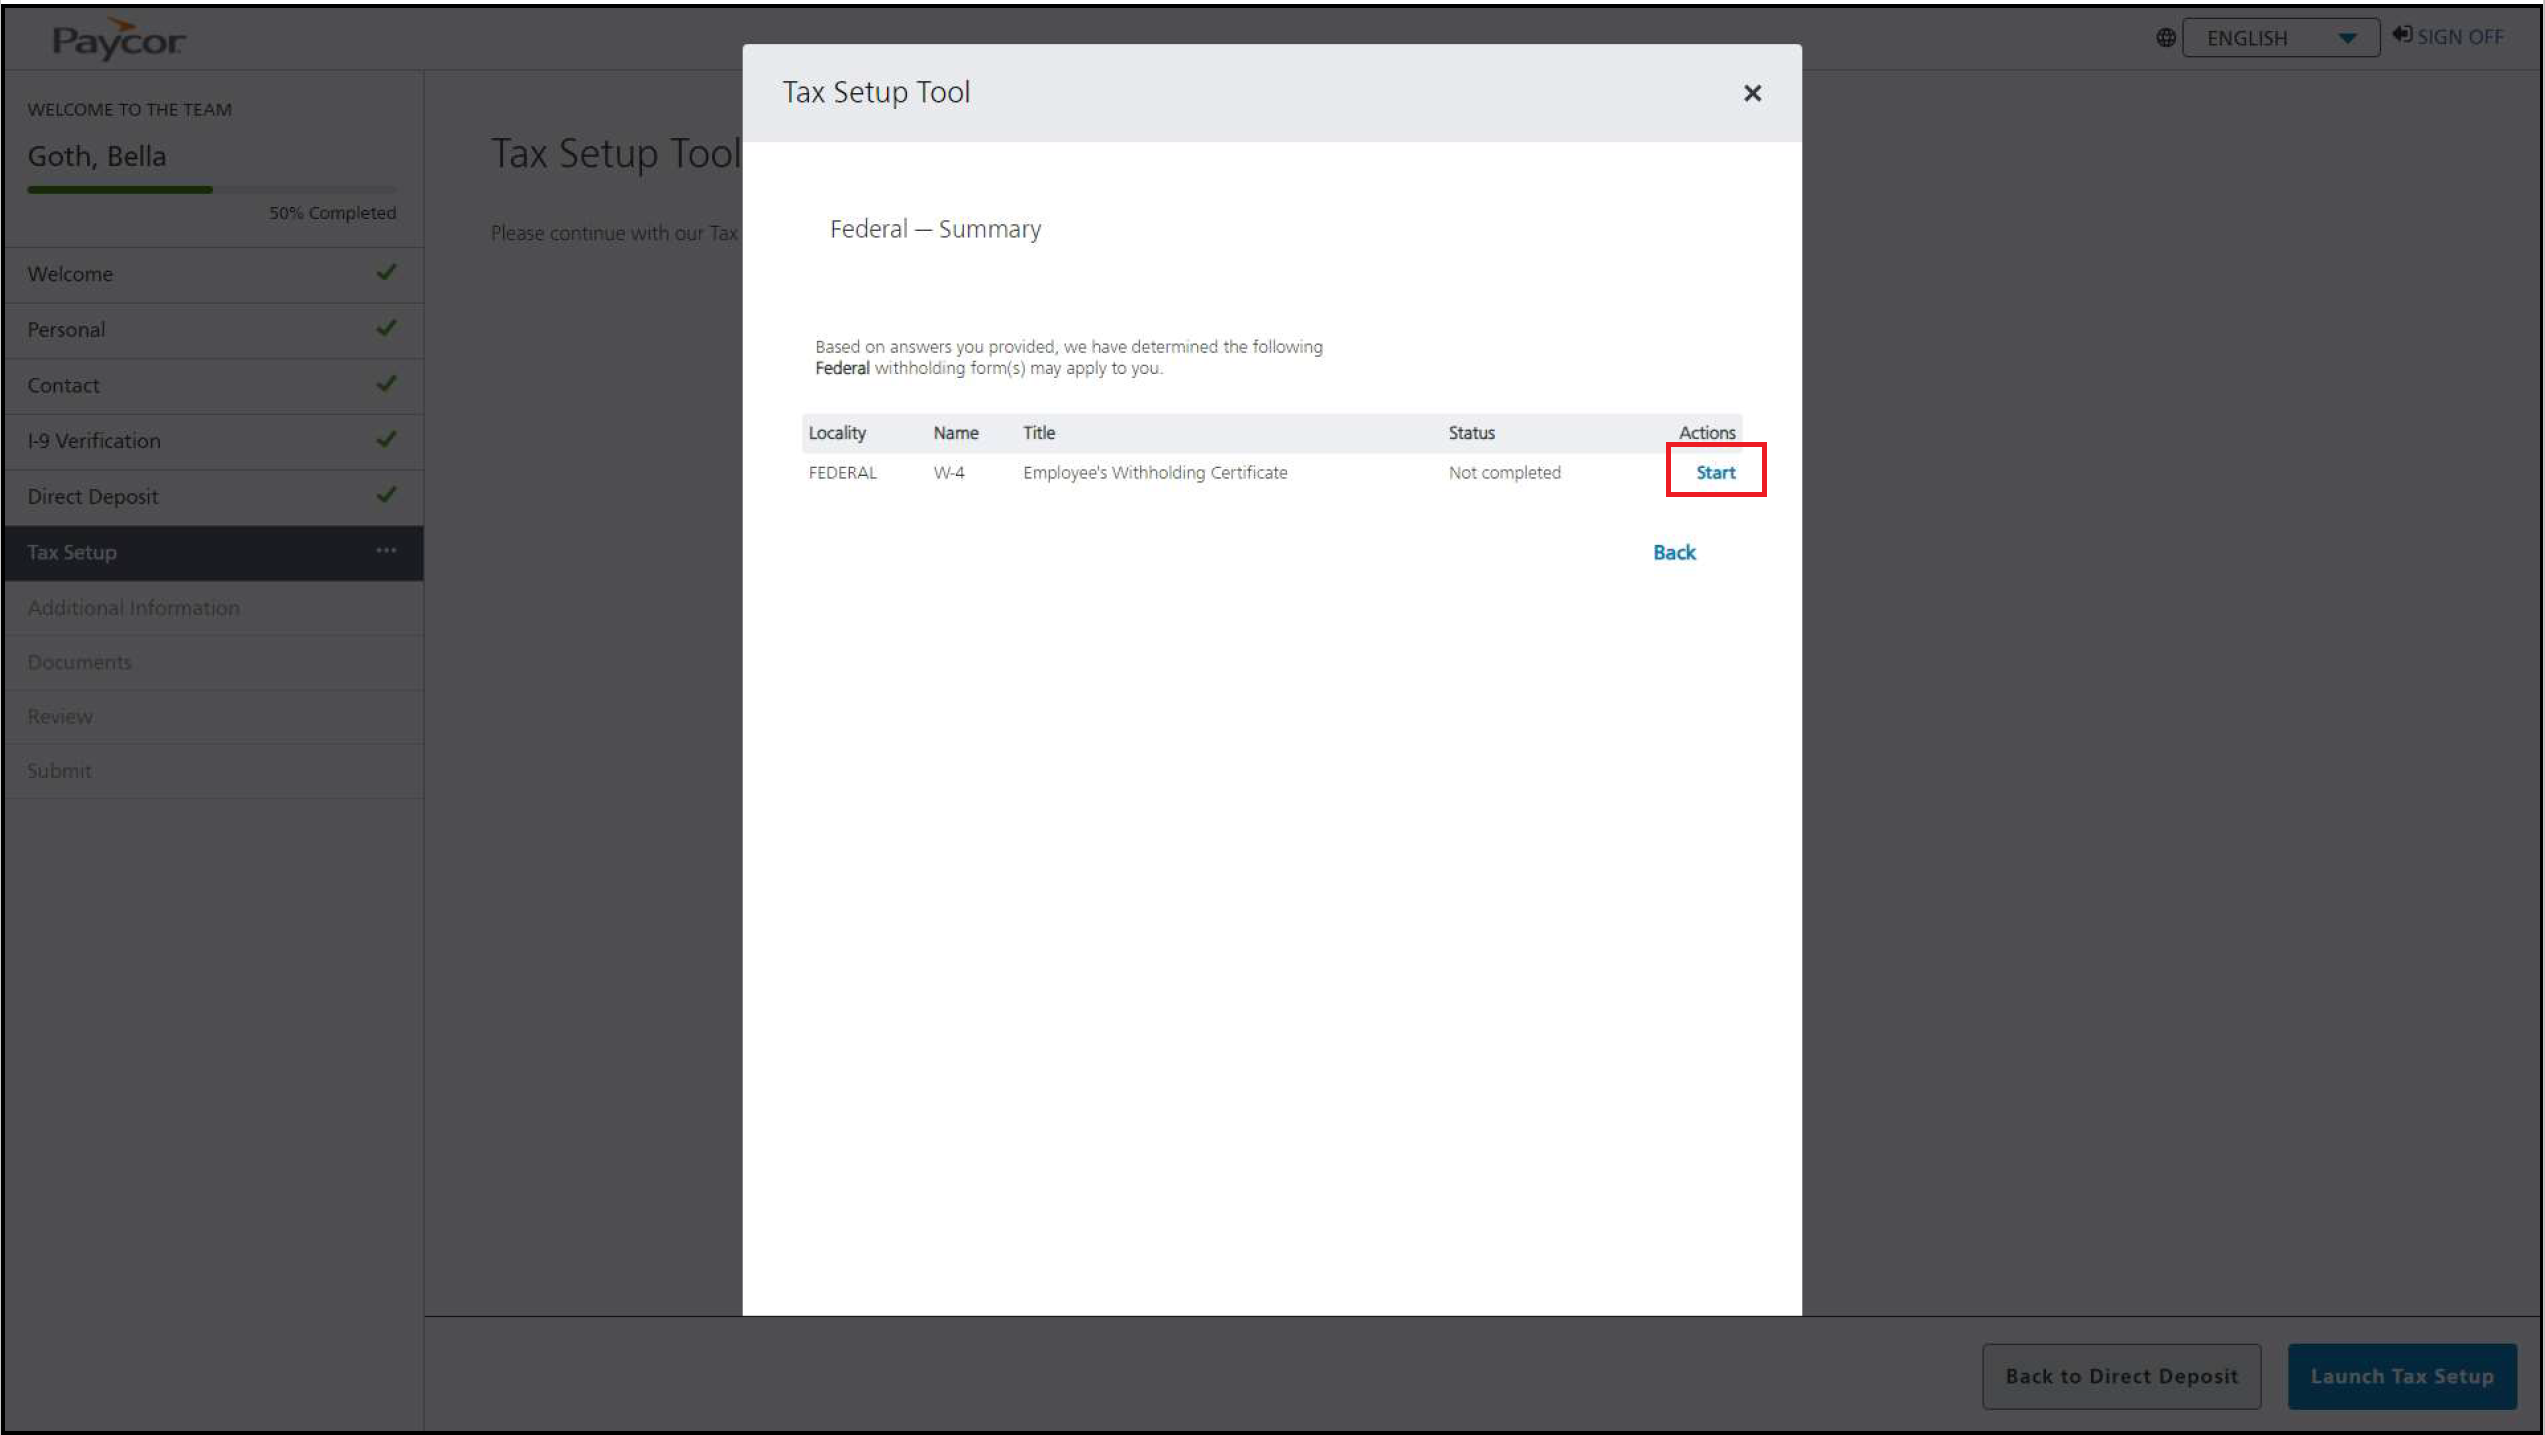
Task: Click the globe language icon
Action: [x=2165, y=38]
